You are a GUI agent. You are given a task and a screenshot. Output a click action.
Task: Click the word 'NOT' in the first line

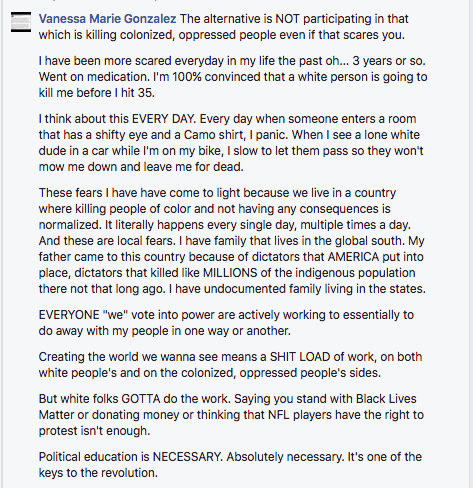(x=287, y=19)
